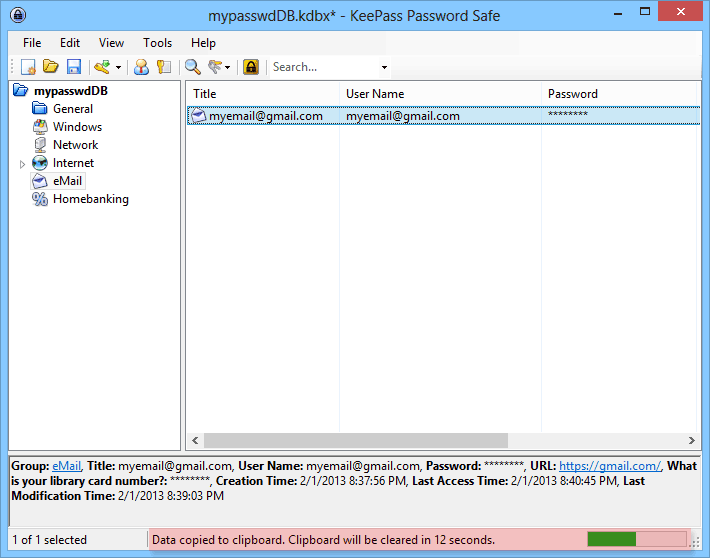Click the clipboard countdown progress bar
The width and height of the screenshot is (710, 558).
click(637, 539)
